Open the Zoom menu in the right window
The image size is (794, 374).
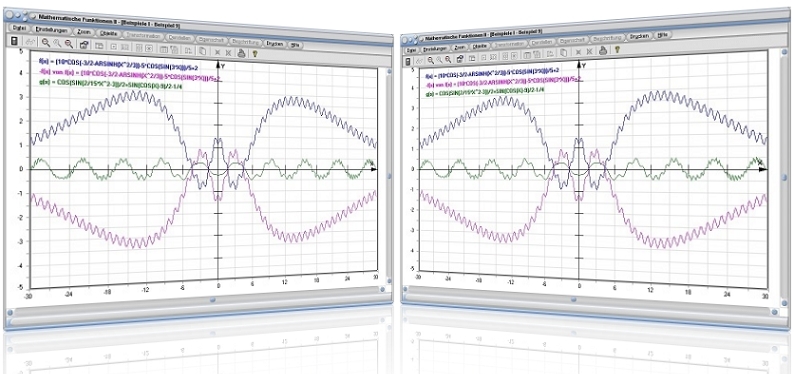[x=459, y=47]
